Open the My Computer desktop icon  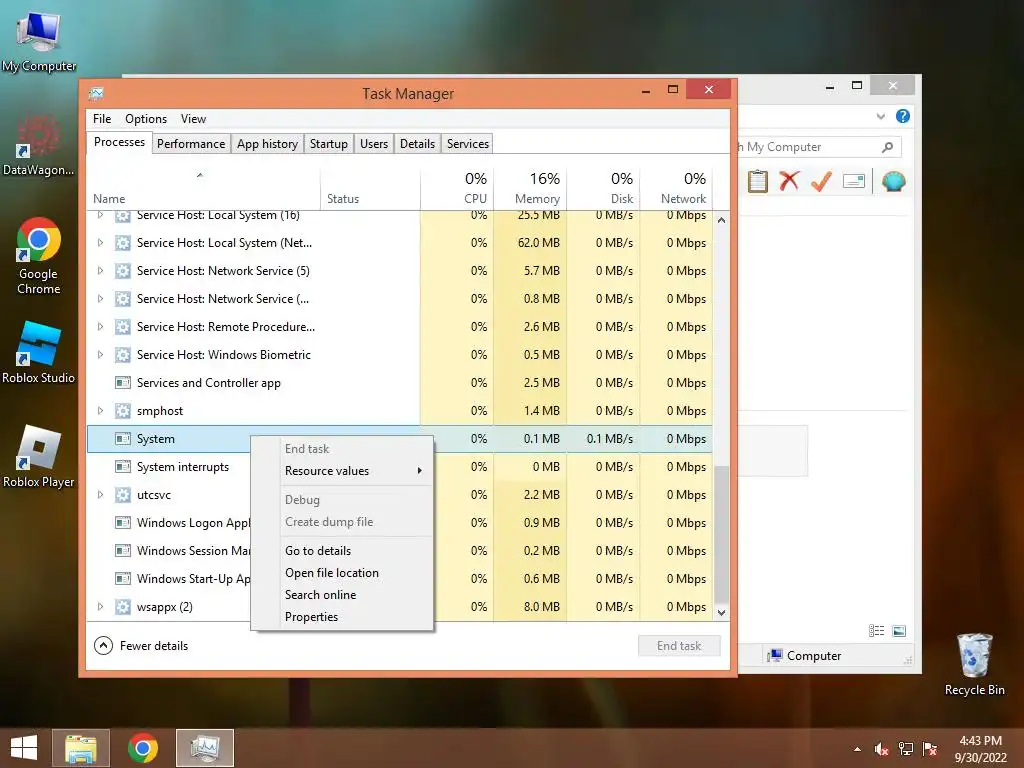coord(39,40)
